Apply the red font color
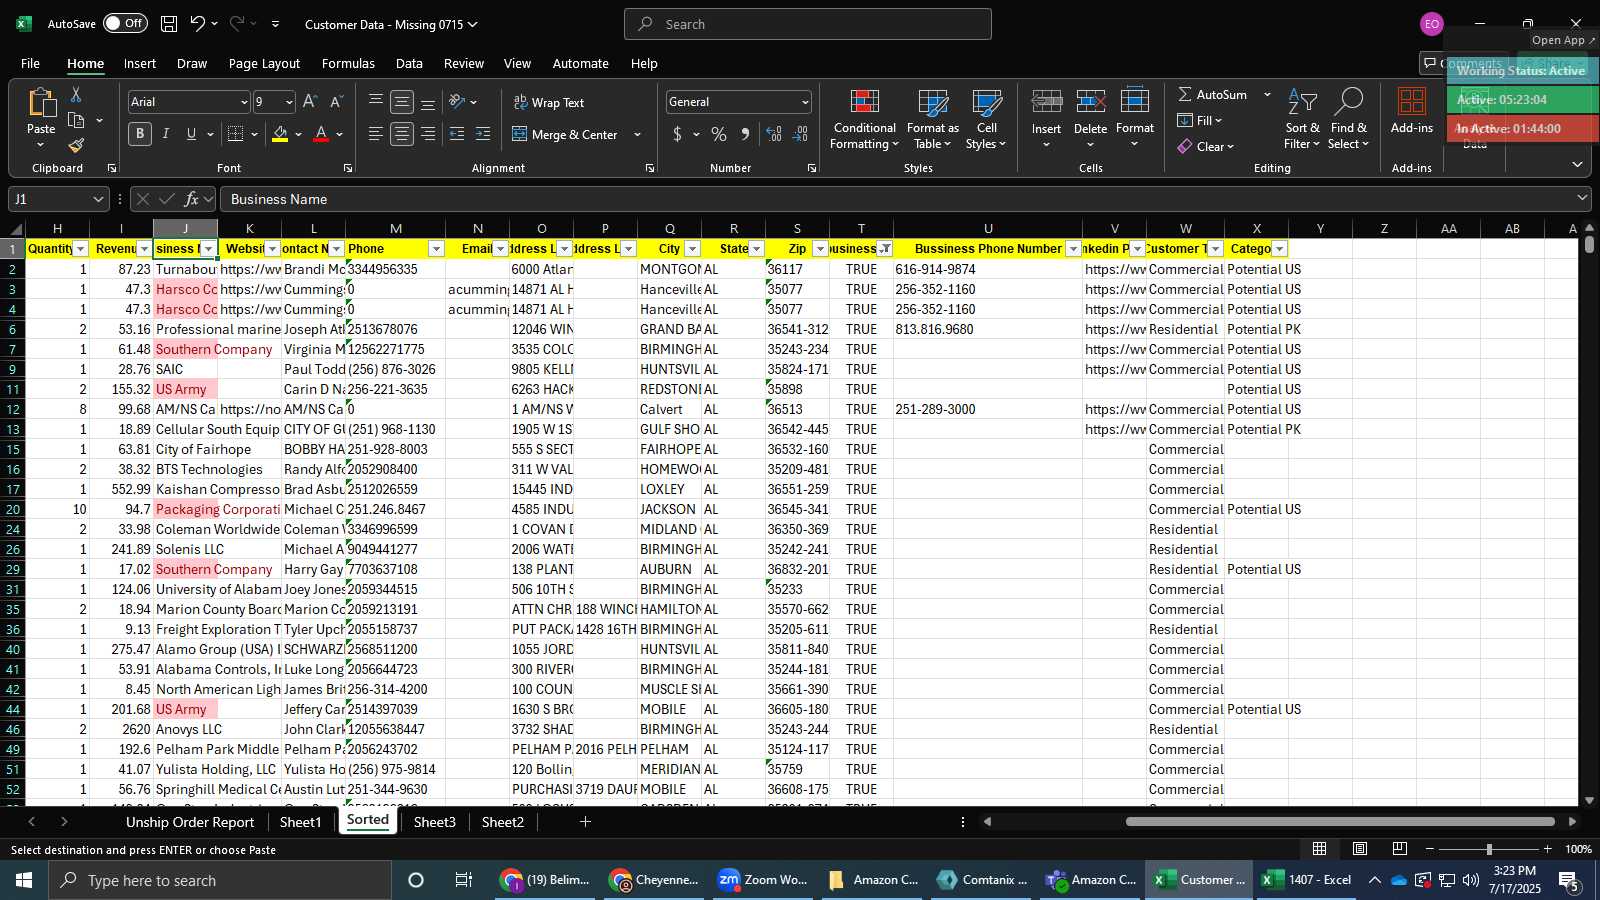Screen dimensions: 1600x900 tap(321, 134)
